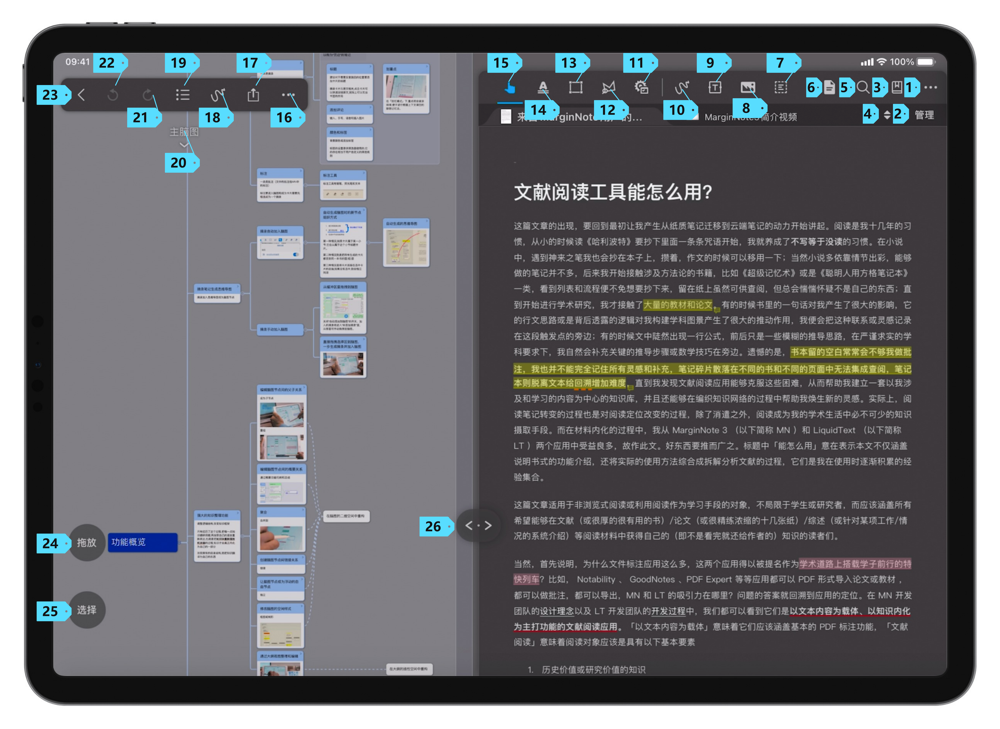Expand the 主脑图 title dropdown

point(184,144)
